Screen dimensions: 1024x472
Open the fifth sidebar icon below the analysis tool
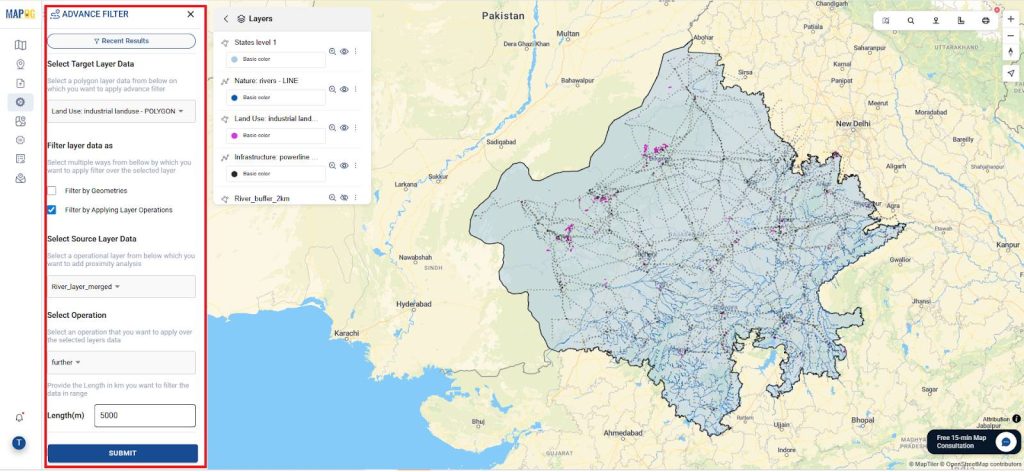point(20,121)
